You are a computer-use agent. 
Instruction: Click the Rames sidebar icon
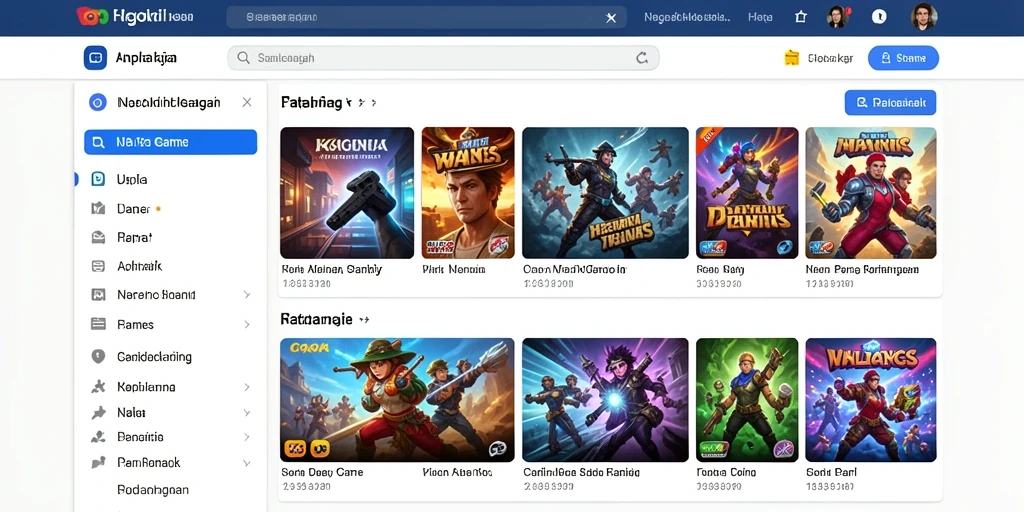pyautogui.click(x=98, y=324)
